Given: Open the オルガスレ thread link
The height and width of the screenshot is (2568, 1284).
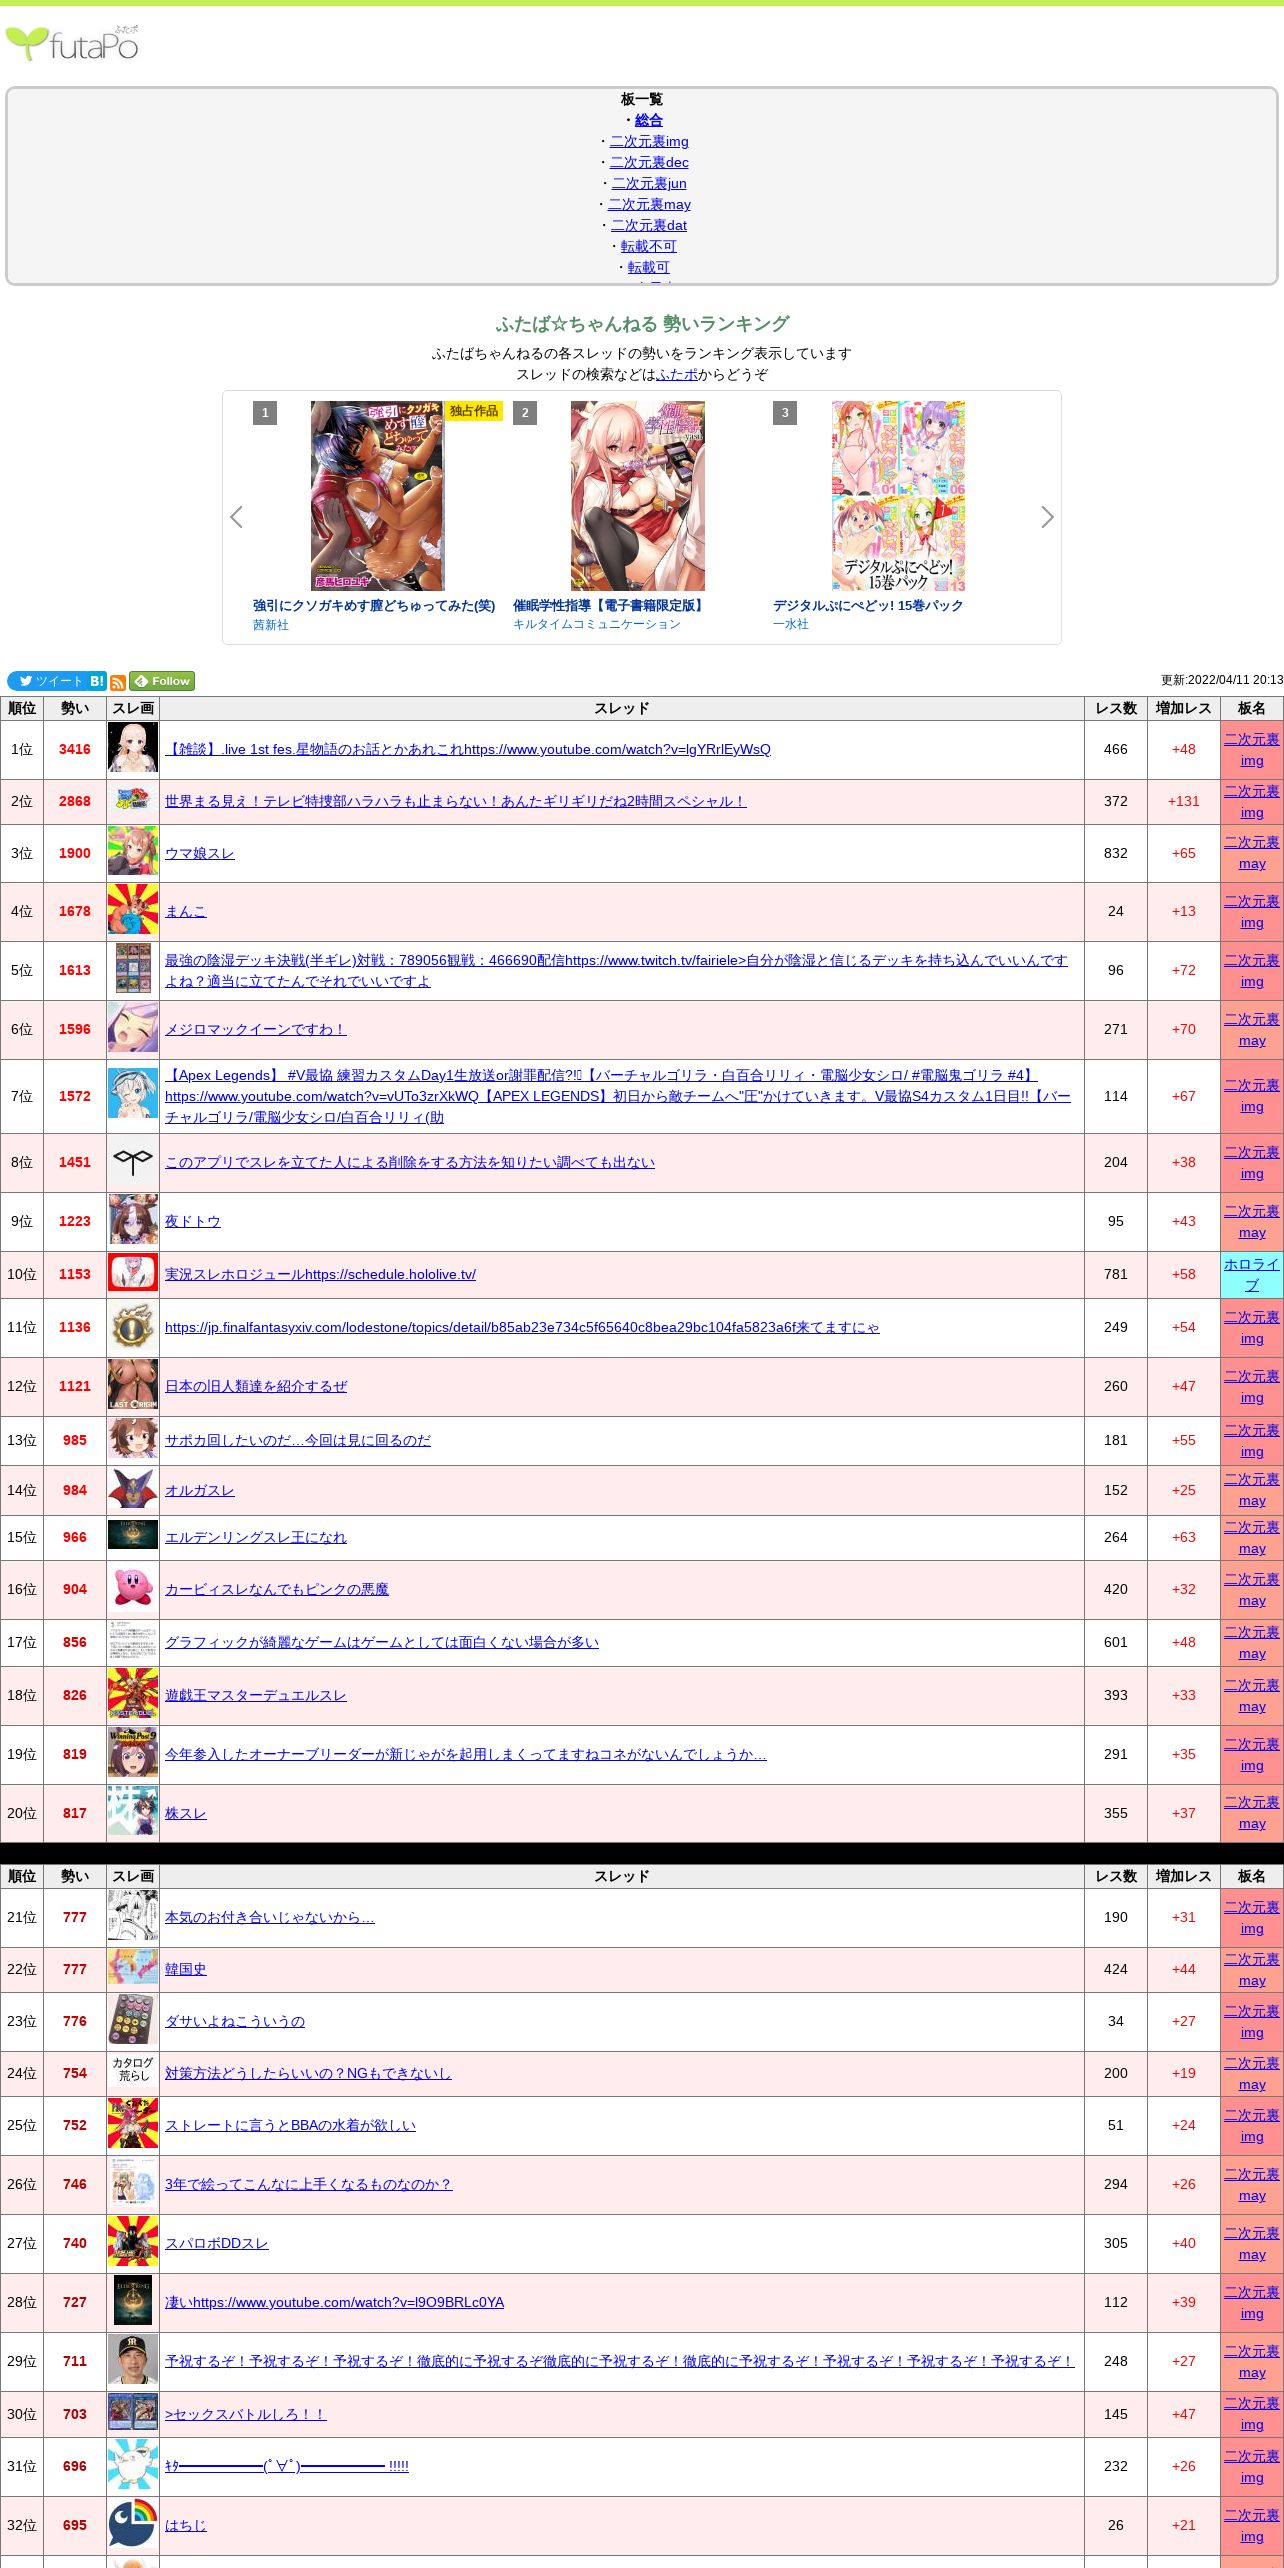Looking at the screenshot, I should (200, 1490).
